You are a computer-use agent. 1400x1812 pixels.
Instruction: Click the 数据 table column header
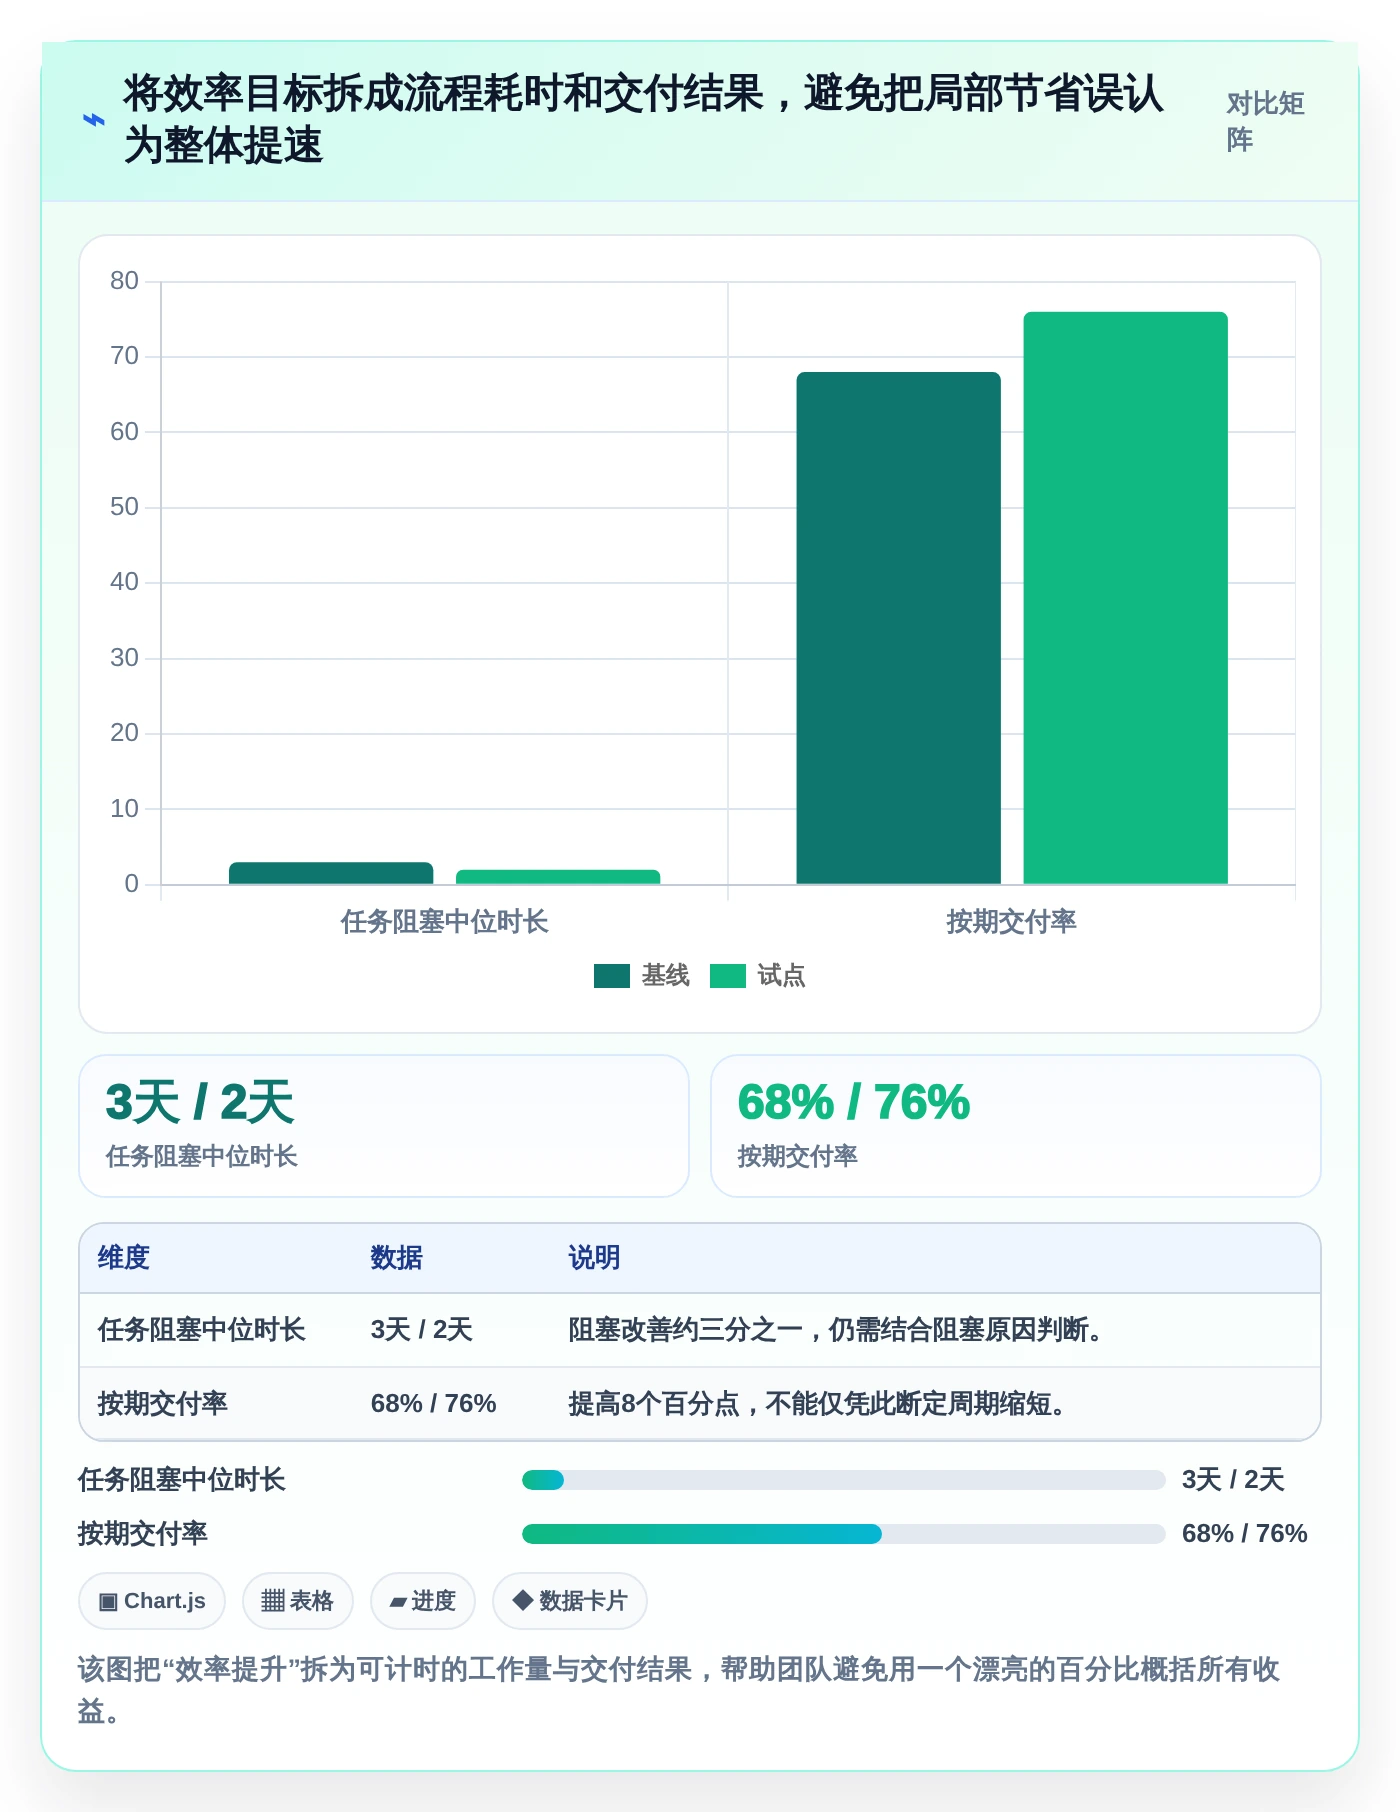pos(397,1258)
